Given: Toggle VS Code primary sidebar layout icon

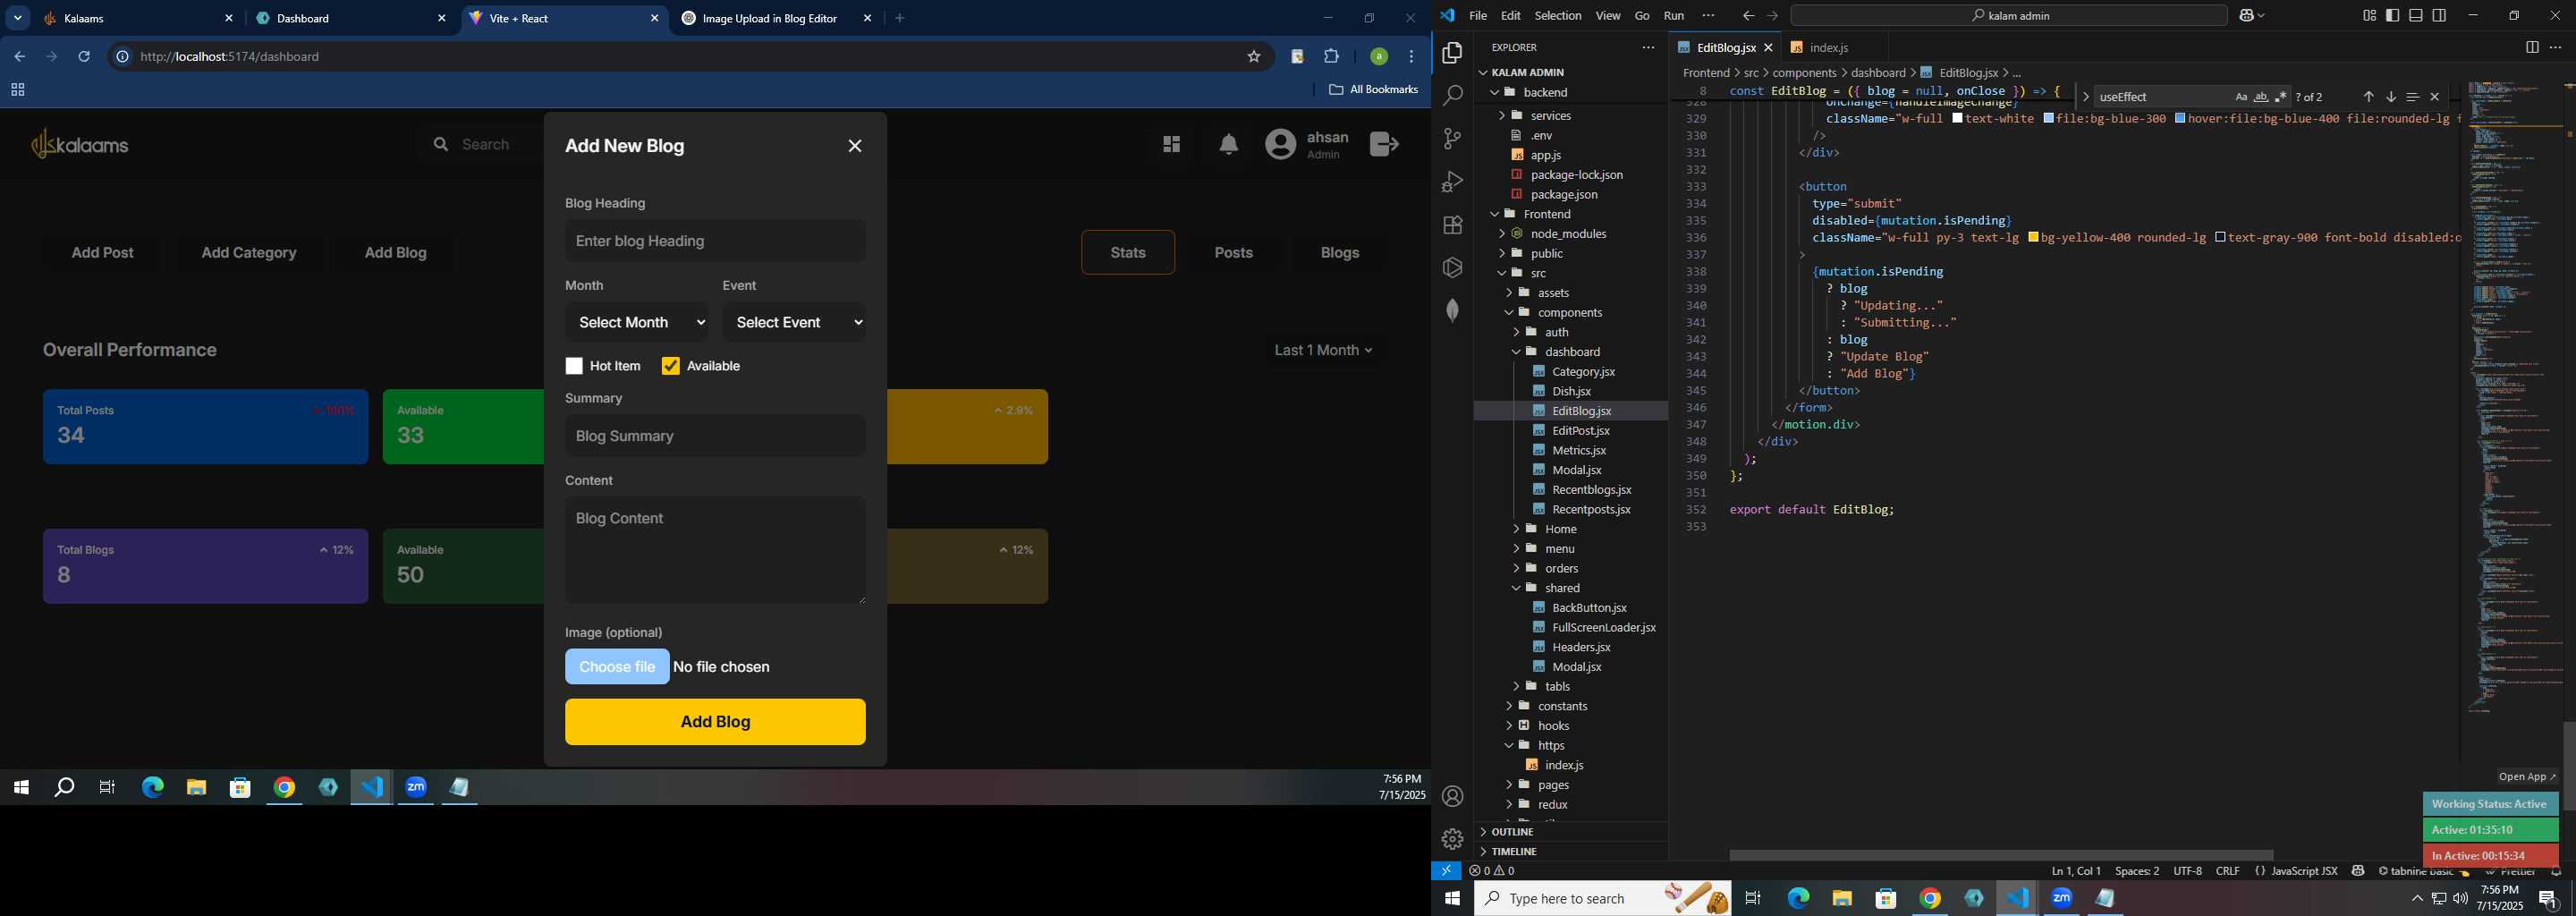Looking at the screenshot, I should (x=2392, y=16).
